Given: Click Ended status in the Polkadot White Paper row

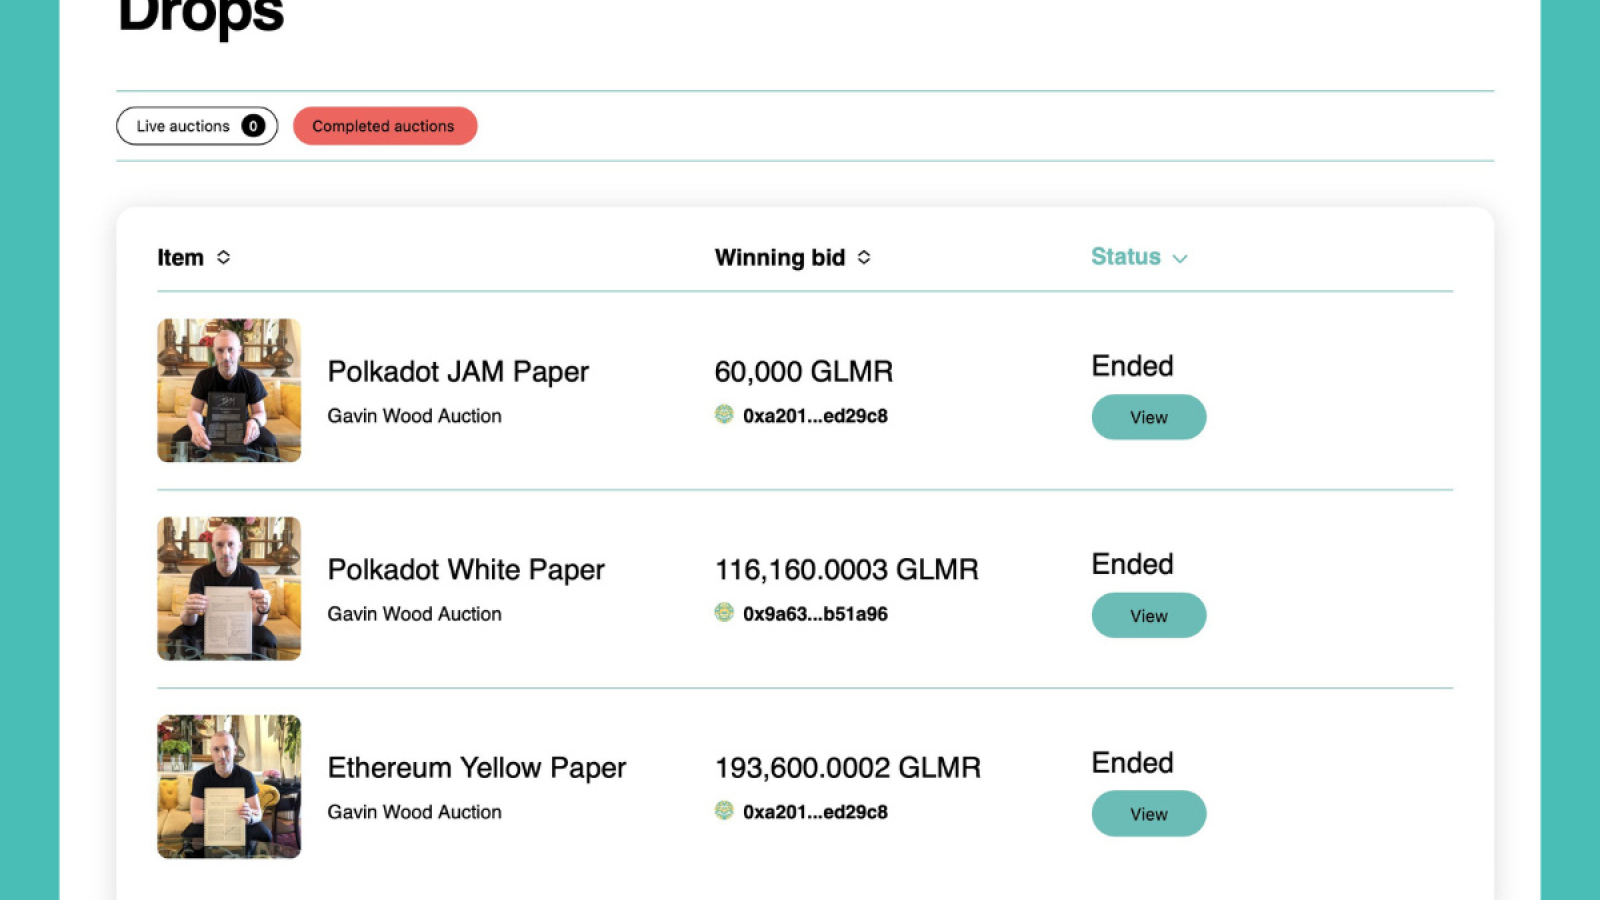Looking at the screenshot, I should coord(1132,564).
